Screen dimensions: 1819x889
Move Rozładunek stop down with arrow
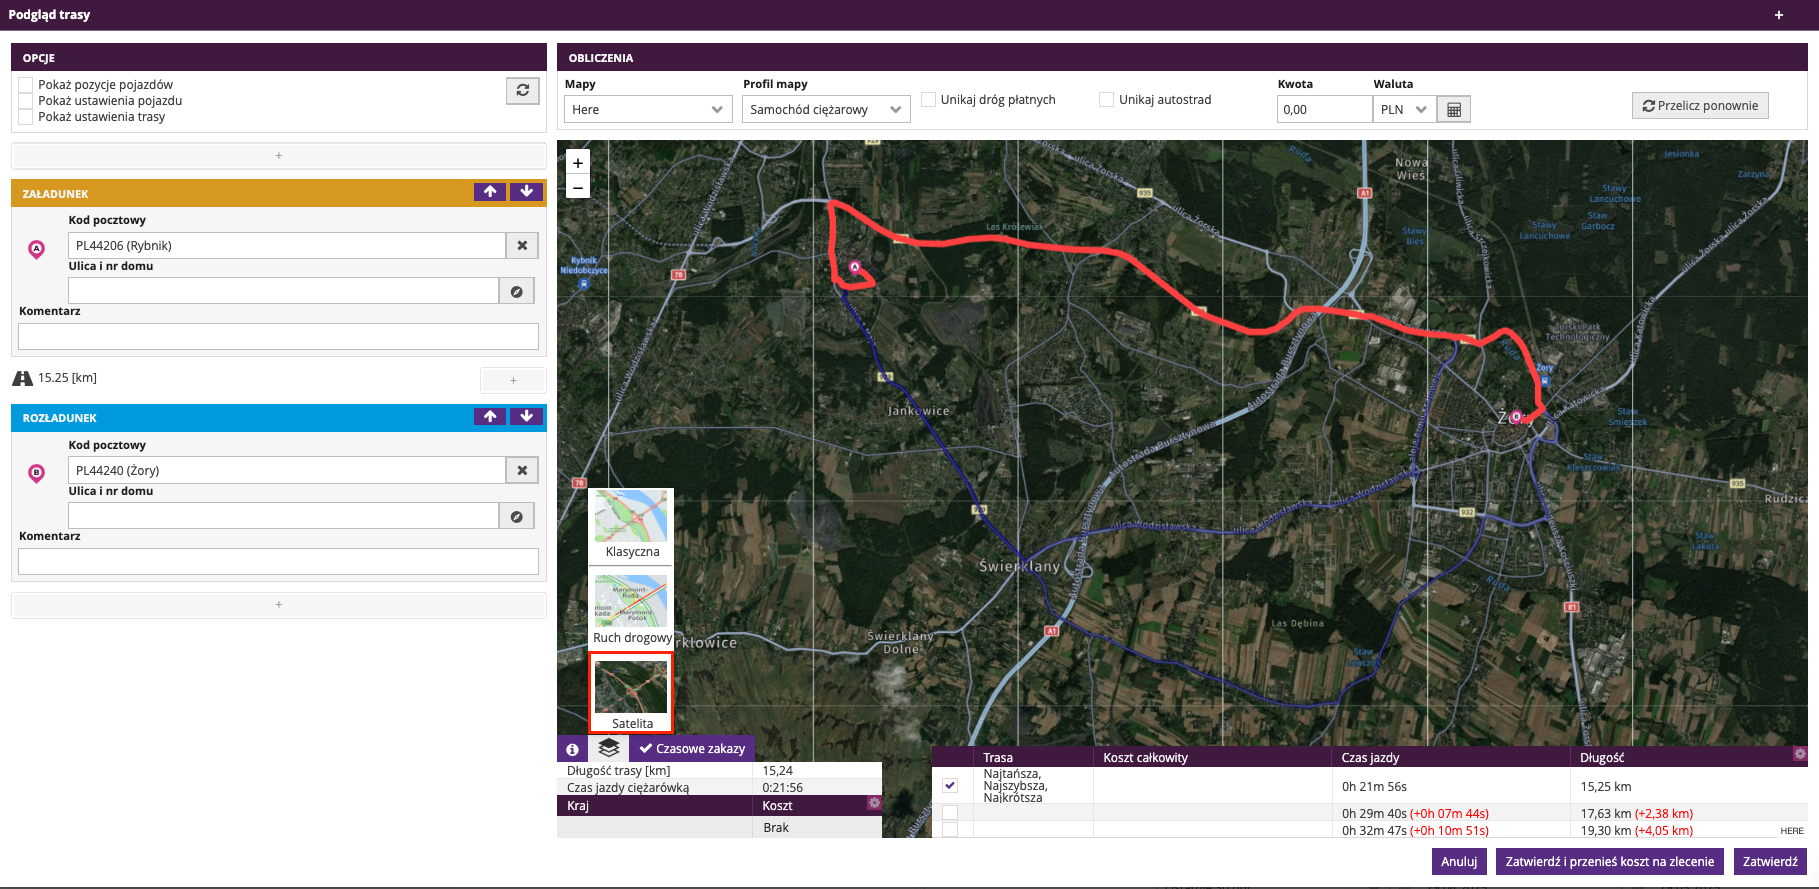[x=527, y=416]
